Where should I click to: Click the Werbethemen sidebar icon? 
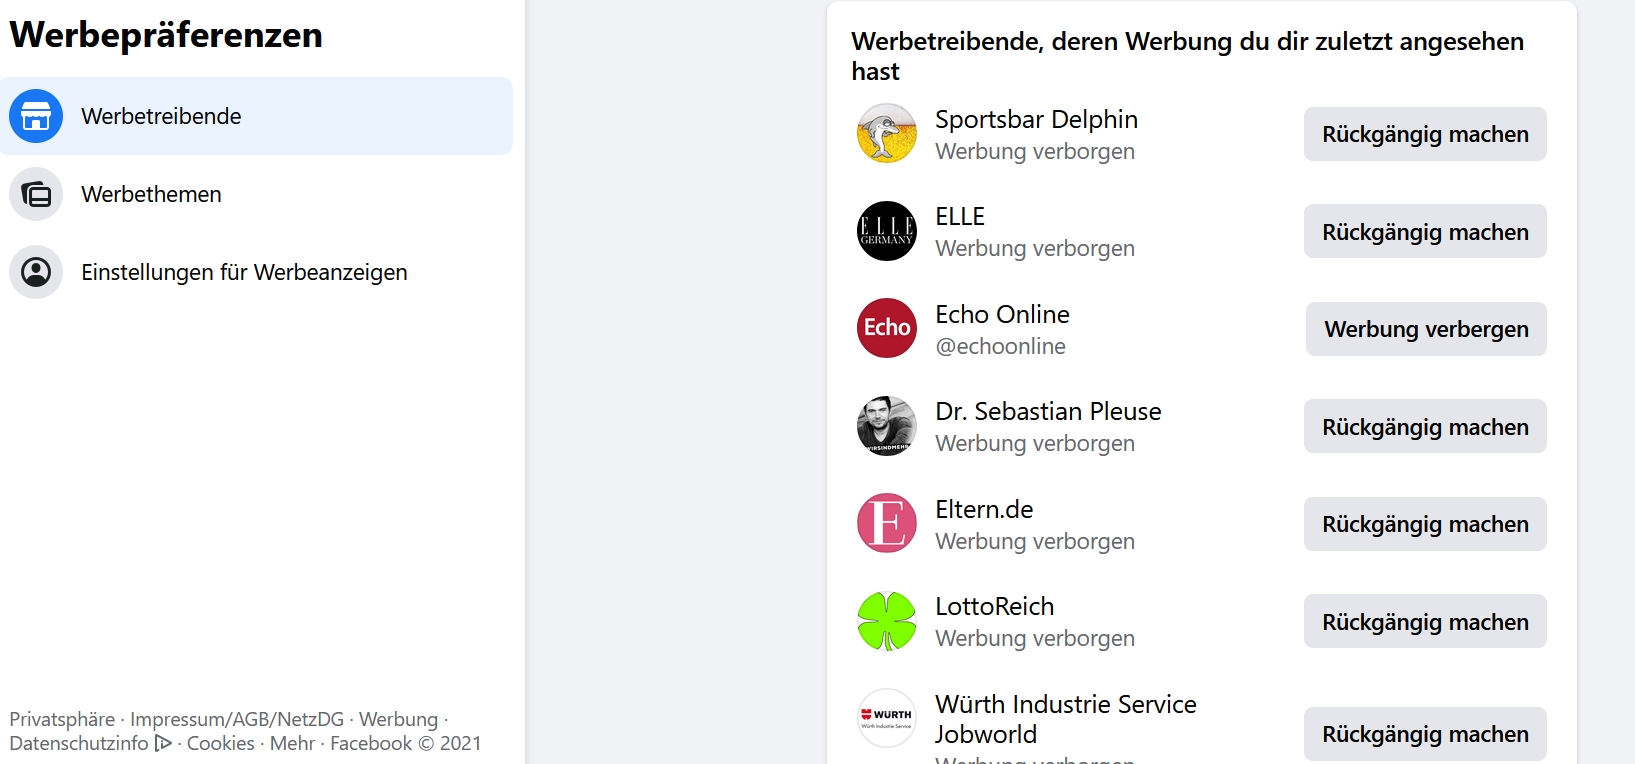(36, 194)
